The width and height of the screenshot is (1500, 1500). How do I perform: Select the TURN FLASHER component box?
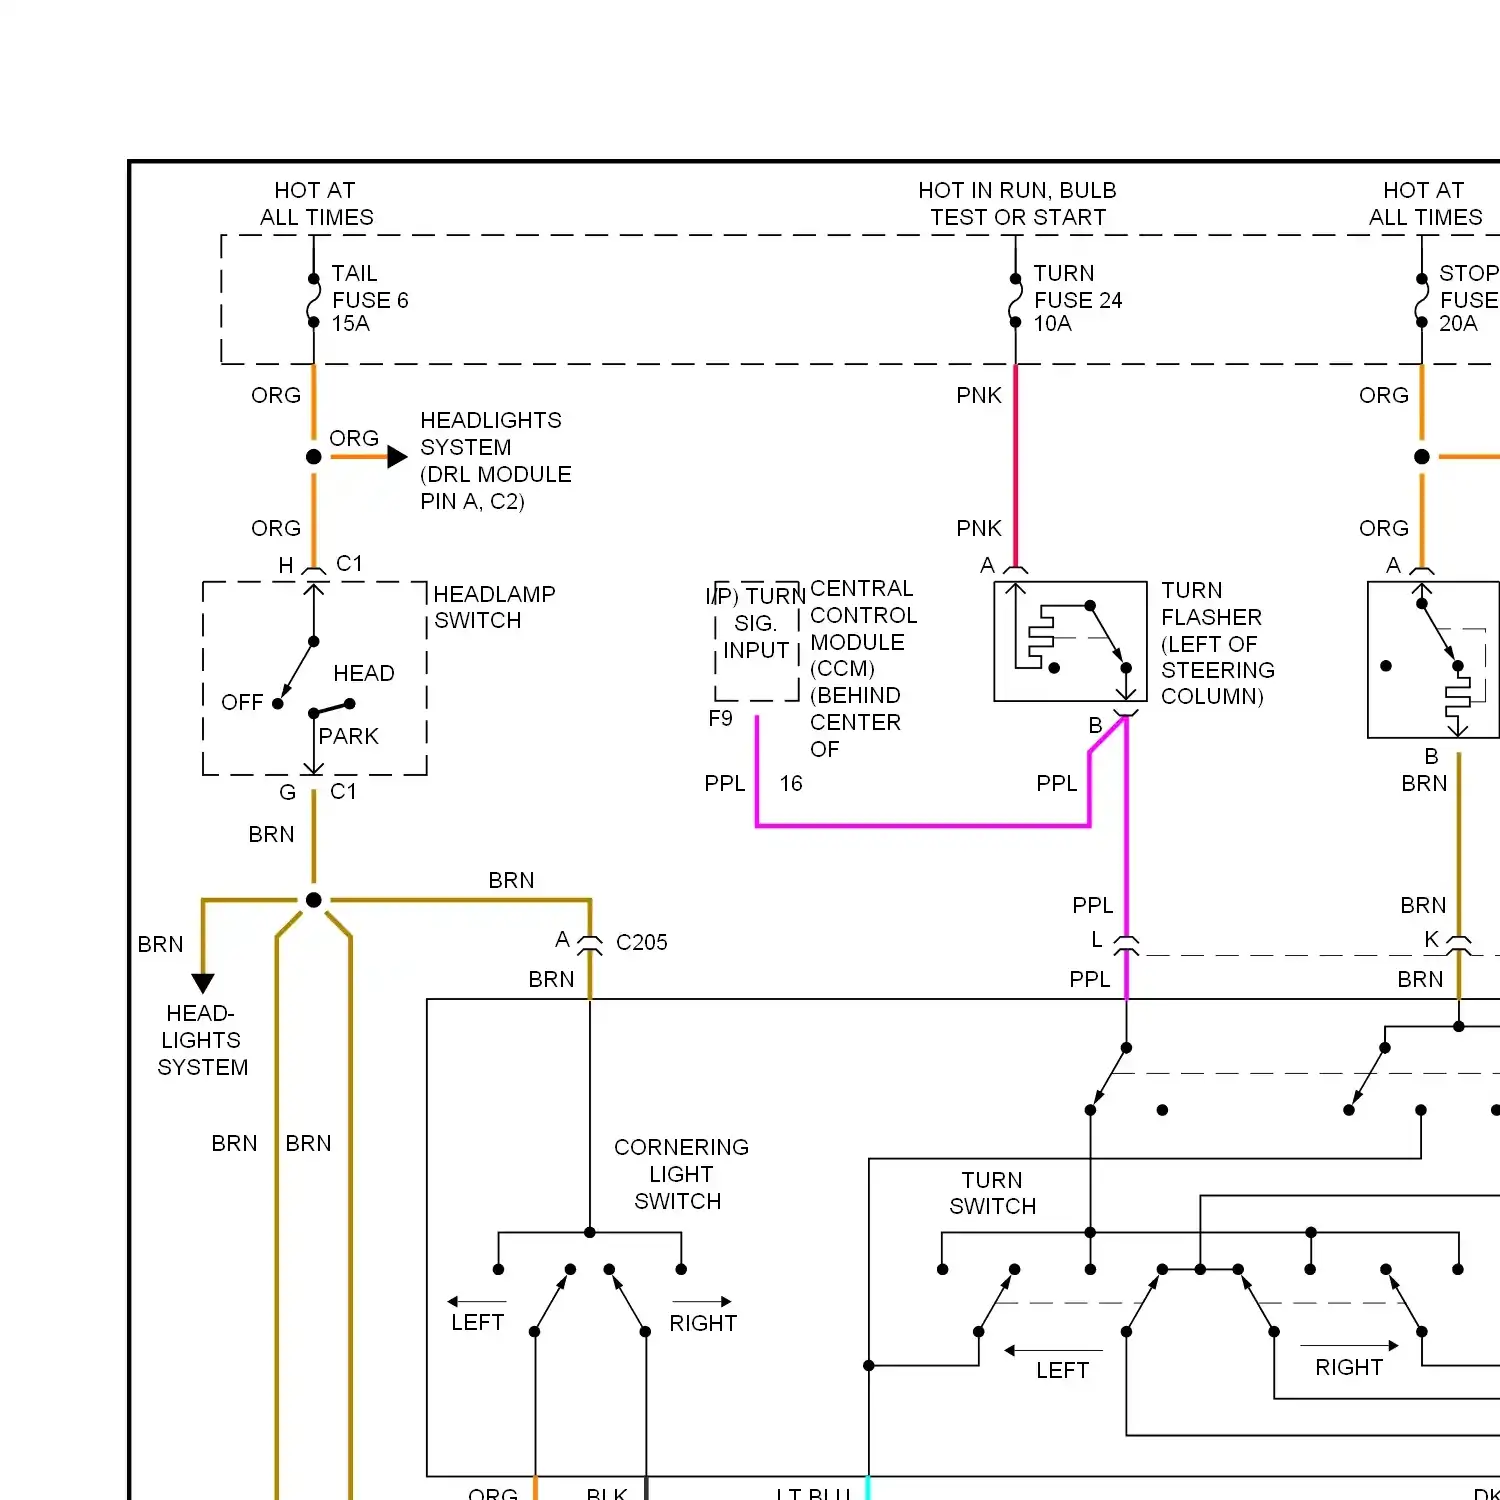pos(1070,641)
